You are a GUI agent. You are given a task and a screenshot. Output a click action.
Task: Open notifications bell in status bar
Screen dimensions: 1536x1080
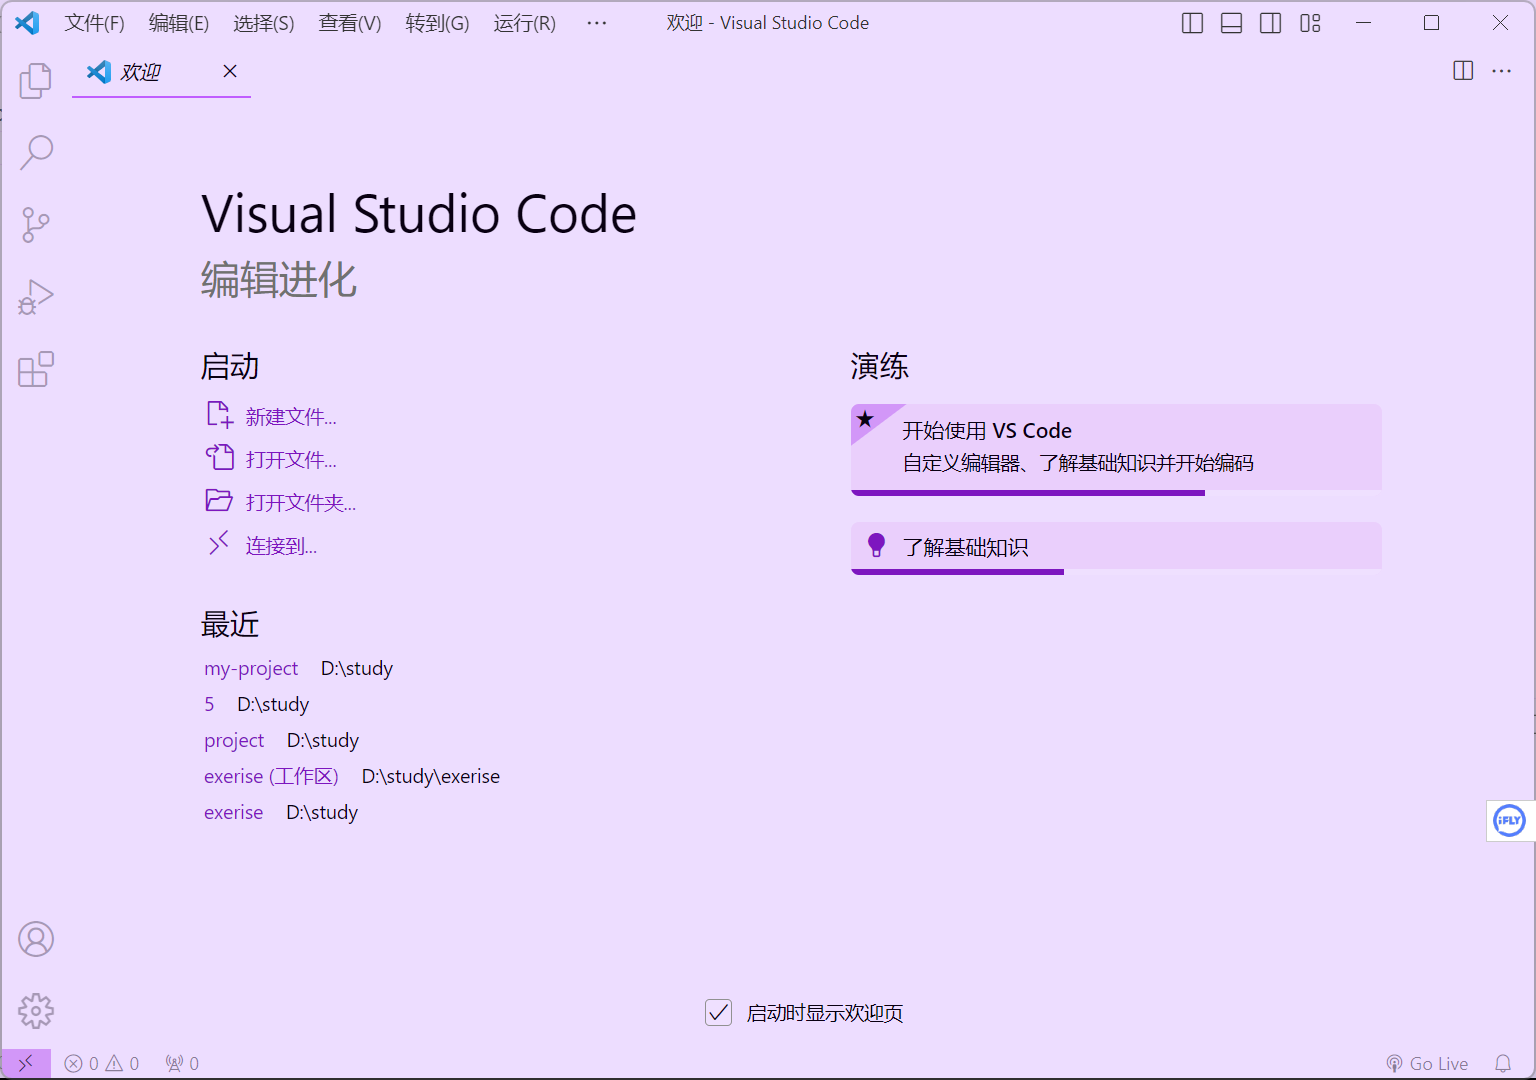pyautogui.click(x=1503, y=1063)
